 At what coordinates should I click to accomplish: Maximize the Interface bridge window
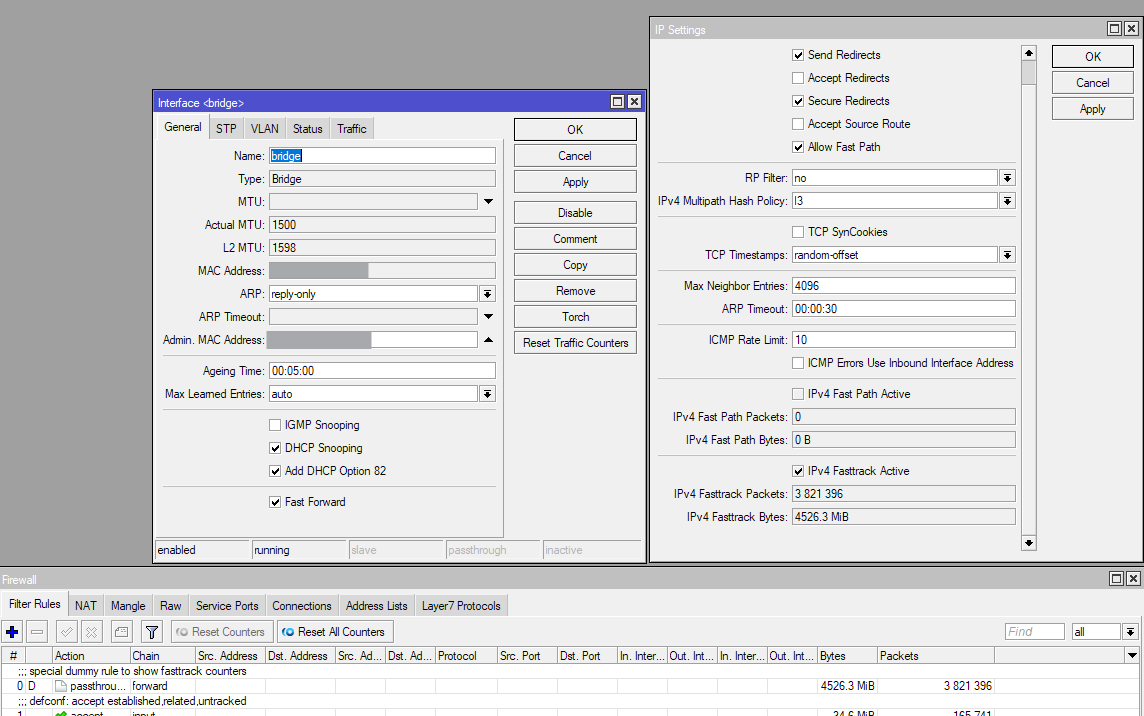pos(617,101)
